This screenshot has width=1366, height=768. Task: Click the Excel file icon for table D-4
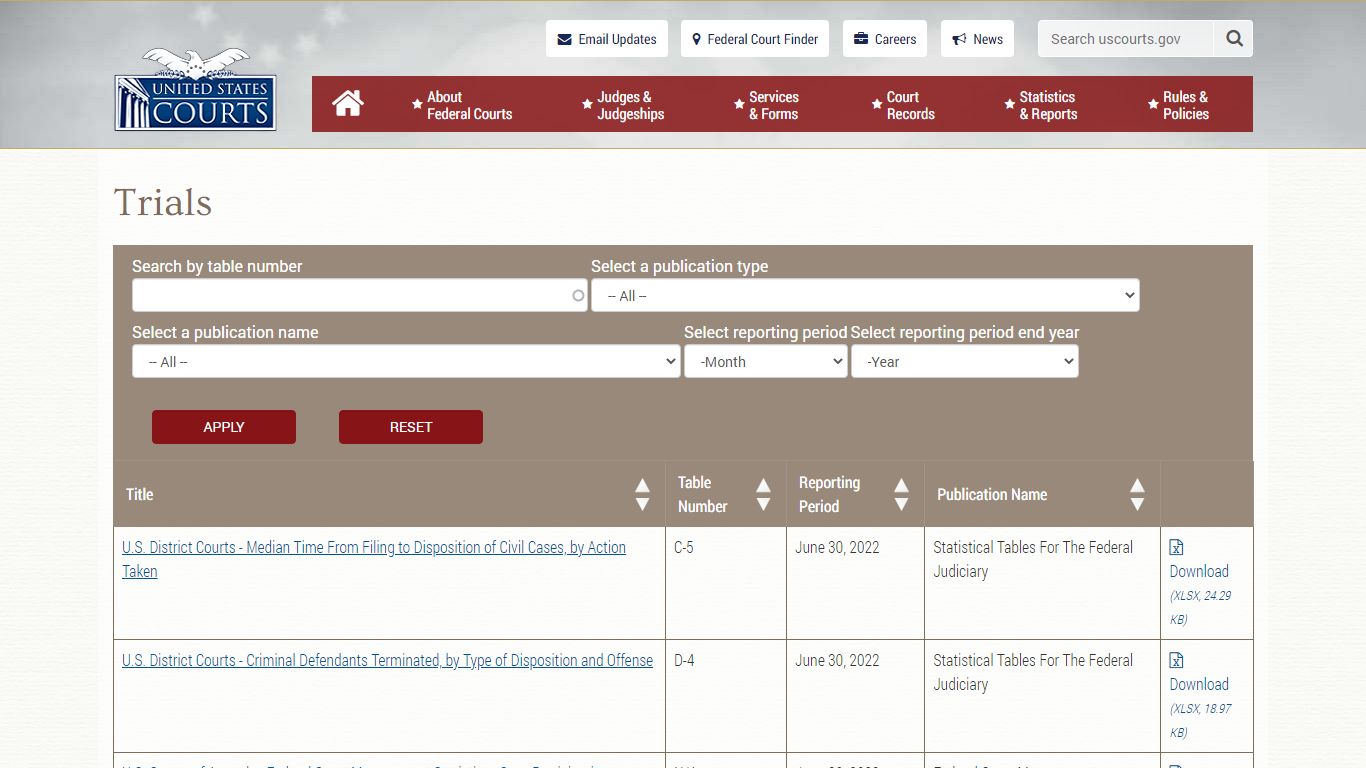click(1177, 660)
